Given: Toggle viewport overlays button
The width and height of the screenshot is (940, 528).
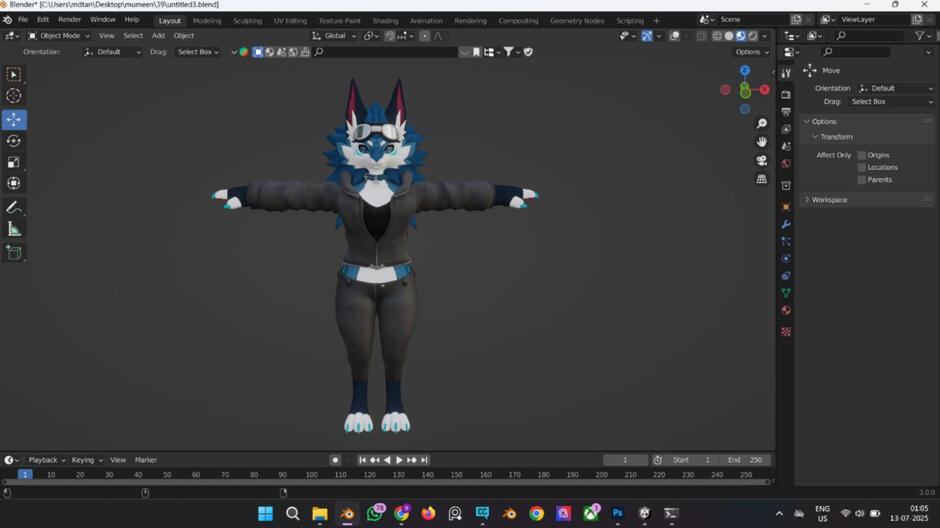Looking at the screenshot, I should 674,36.
